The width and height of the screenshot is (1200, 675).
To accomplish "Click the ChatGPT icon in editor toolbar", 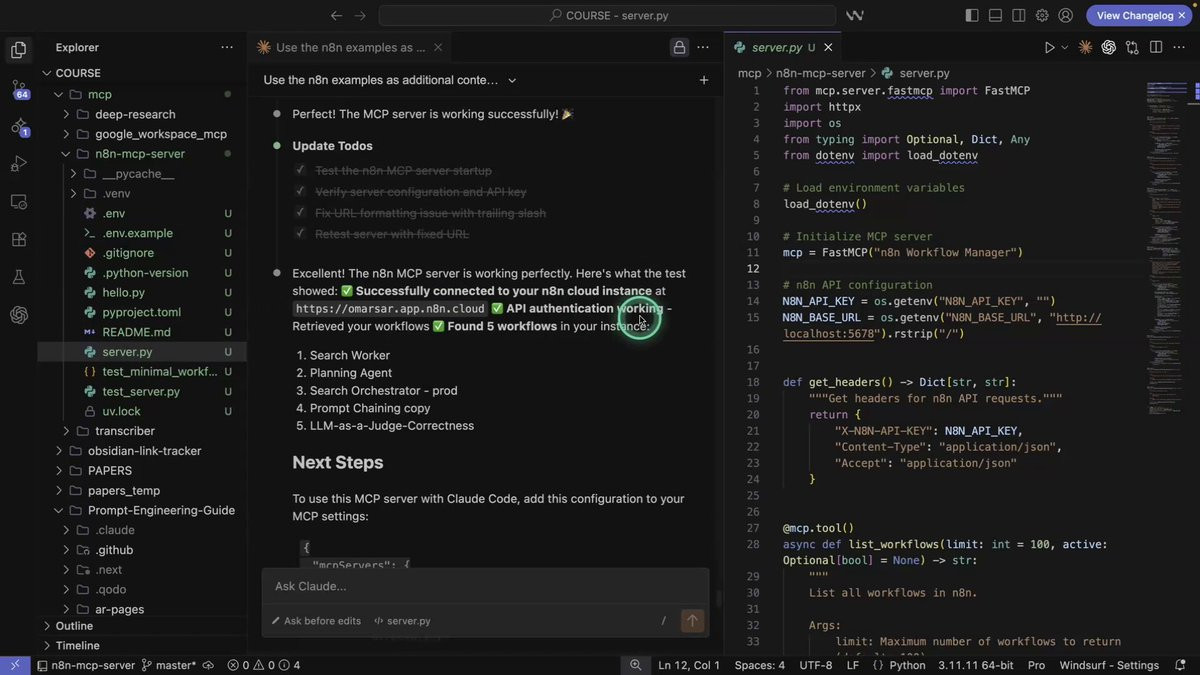I will pos(1109,47).
